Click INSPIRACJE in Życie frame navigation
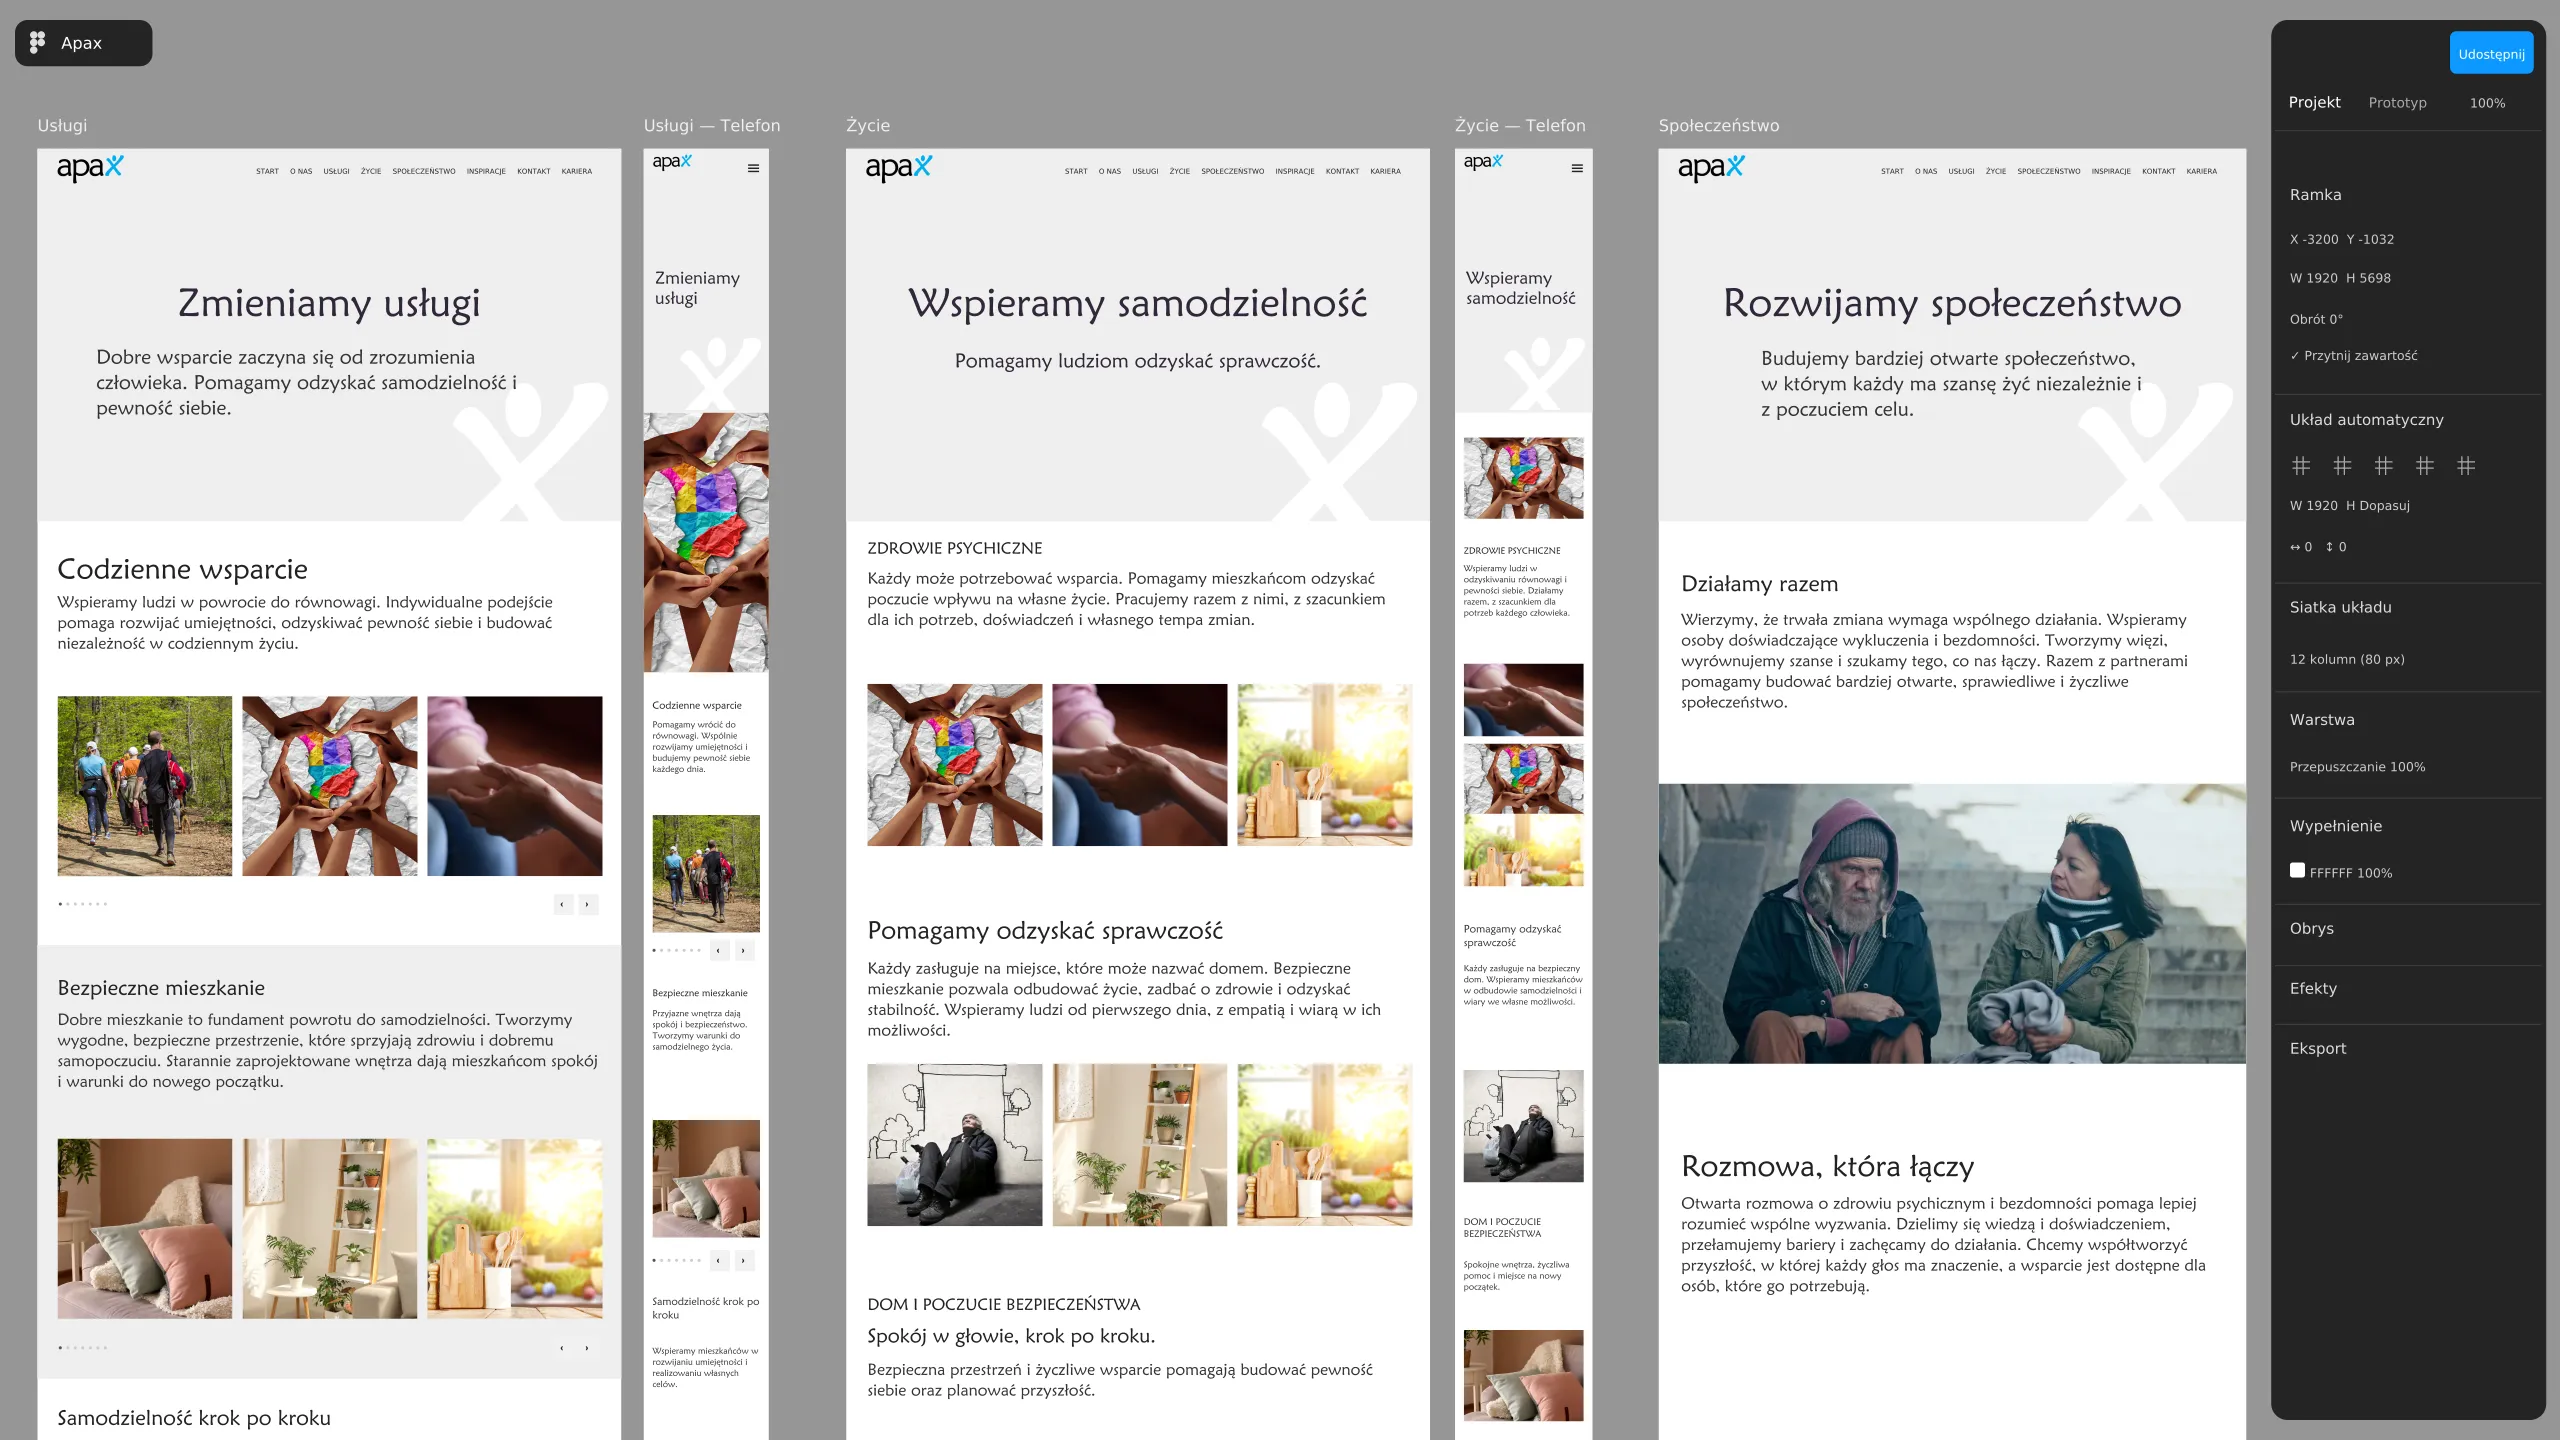 [x=1295, y=171]
